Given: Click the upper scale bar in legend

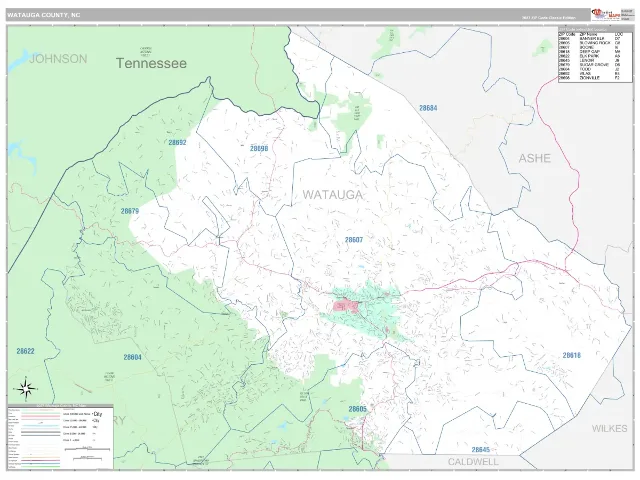Looking at the screenshot, I should click(x=87, y=449).
